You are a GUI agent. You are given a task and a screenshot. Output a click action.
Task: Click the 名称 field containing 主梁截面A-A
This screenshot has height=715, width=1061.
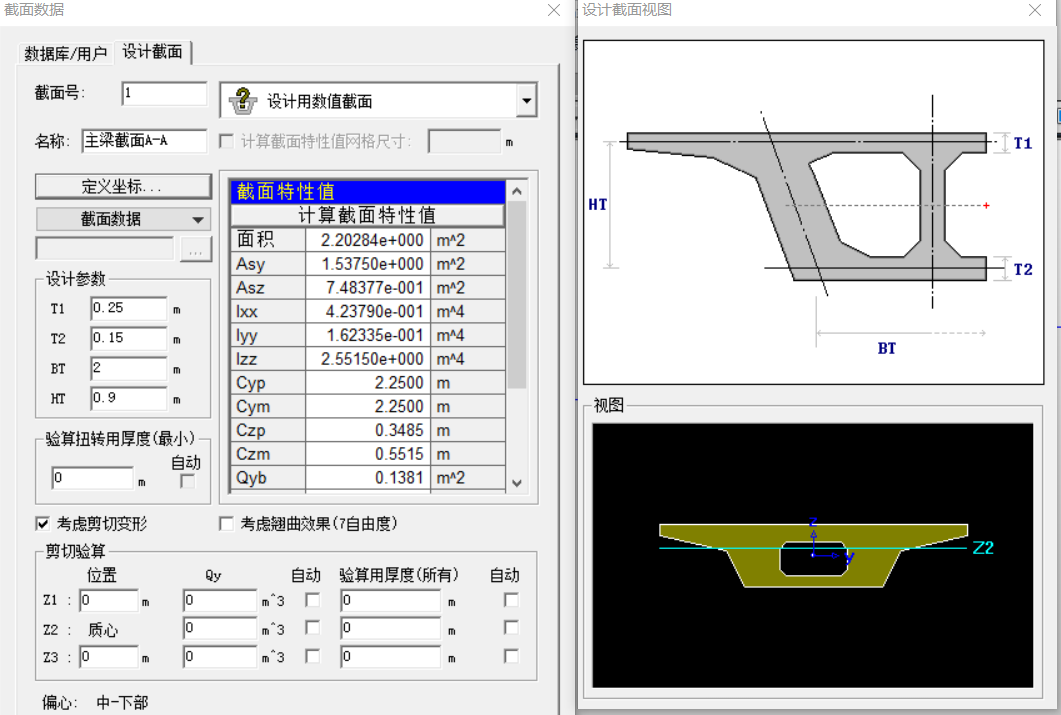pos(144,141)
